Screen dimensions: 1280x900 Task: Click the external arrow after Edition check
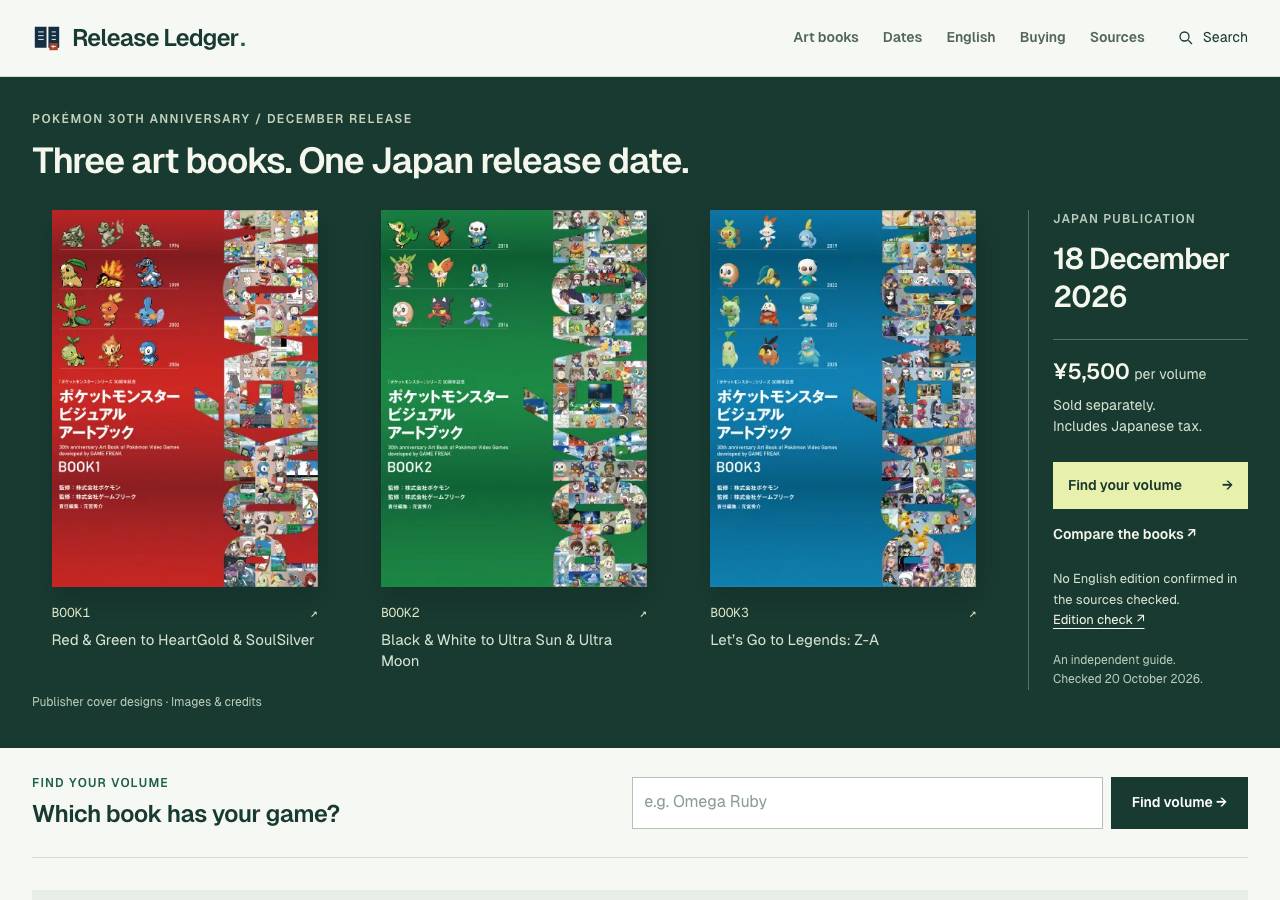pyautogui.click(x=1140, y=619)
